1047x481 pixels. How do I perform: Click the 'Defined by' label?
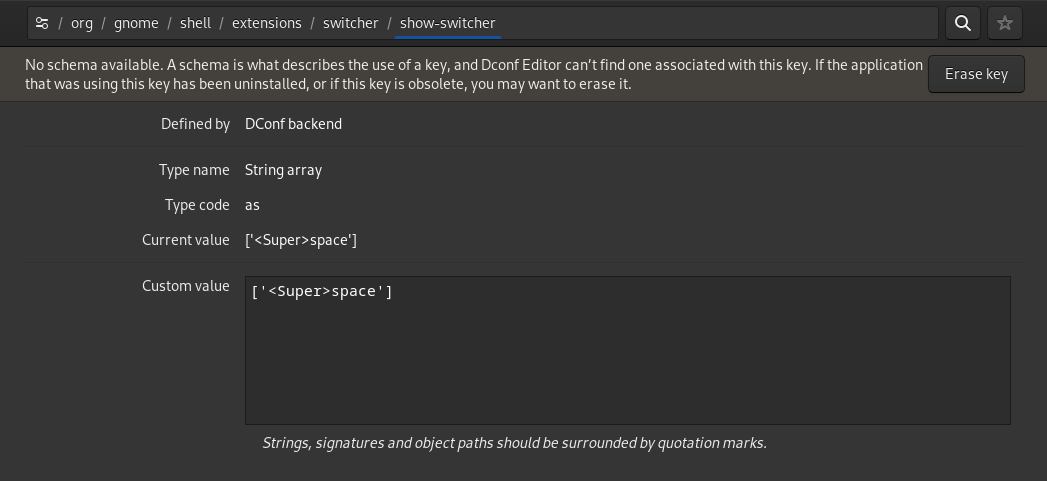tap(195, 124)
